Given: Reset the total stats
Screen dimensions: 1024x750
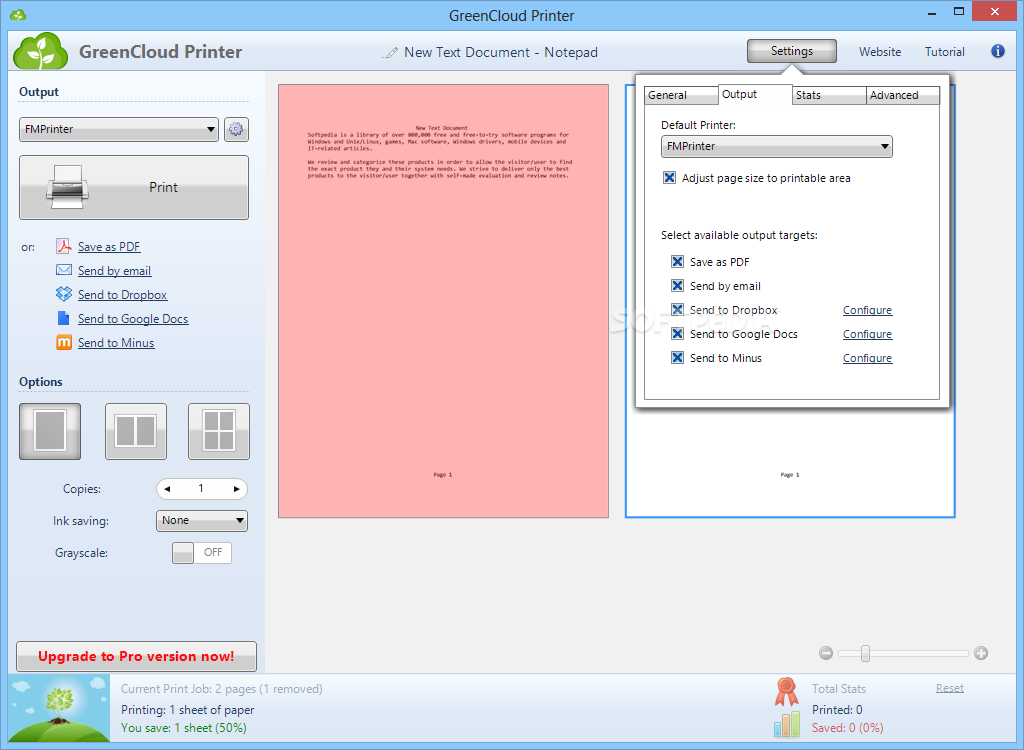Looking at the screenshot, I should (950, 688).
